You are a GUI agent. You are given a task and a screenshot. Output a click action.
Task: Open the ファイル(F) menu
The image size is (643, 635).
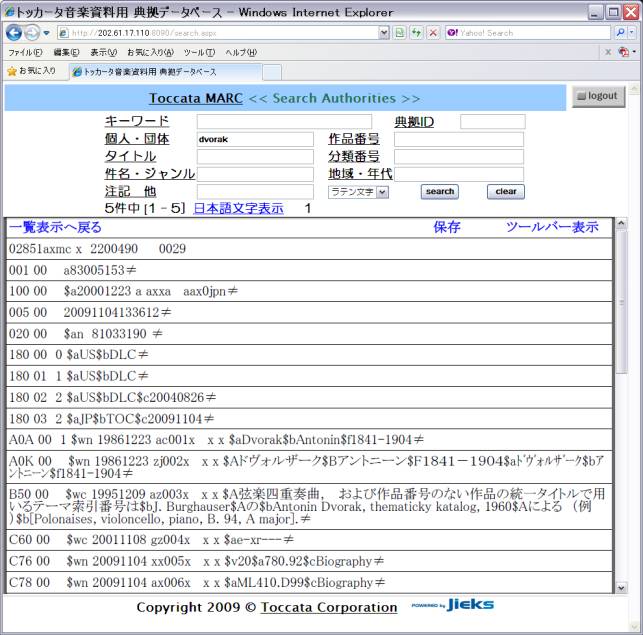coord(25,53)
